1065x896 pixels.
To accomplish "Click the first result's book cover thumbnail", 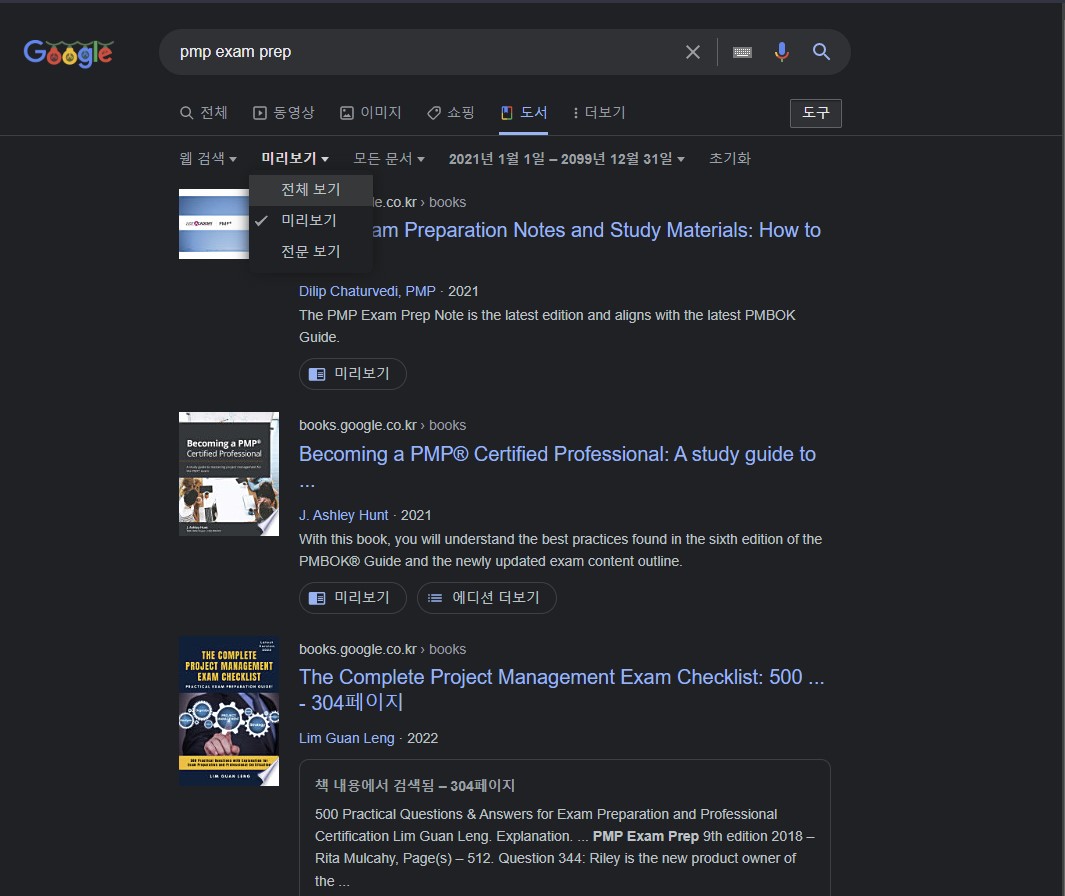I will coord(213,223).
